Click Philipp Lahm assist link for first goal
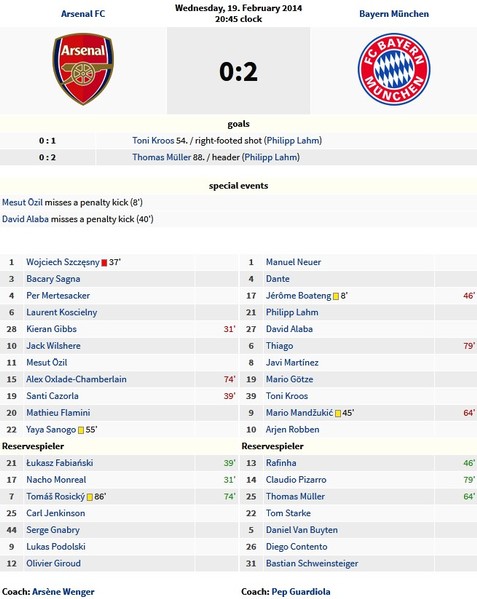The image size is (477, 599). point(294,141)
